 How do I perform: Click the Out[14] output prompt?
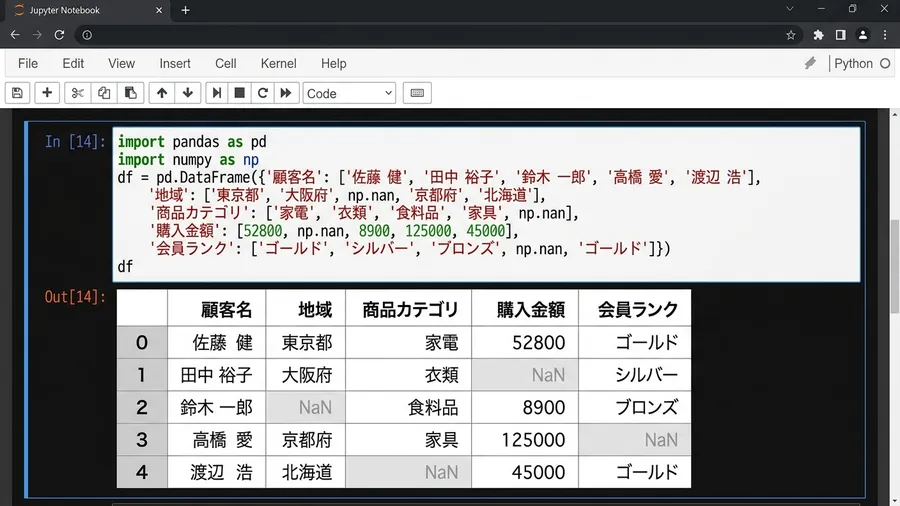75,297
